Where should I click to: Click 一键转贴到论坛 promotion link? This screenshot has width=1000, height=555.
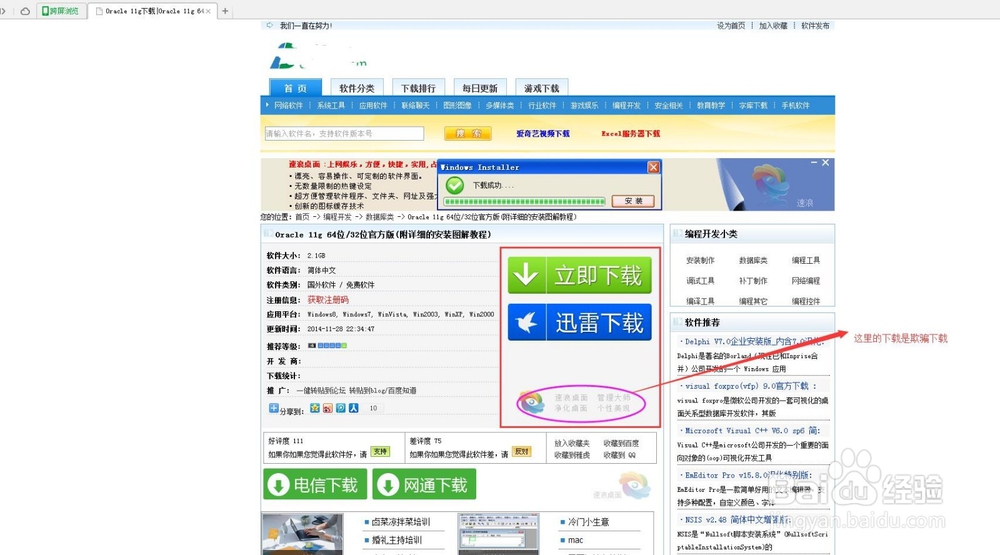click(321, 390)
